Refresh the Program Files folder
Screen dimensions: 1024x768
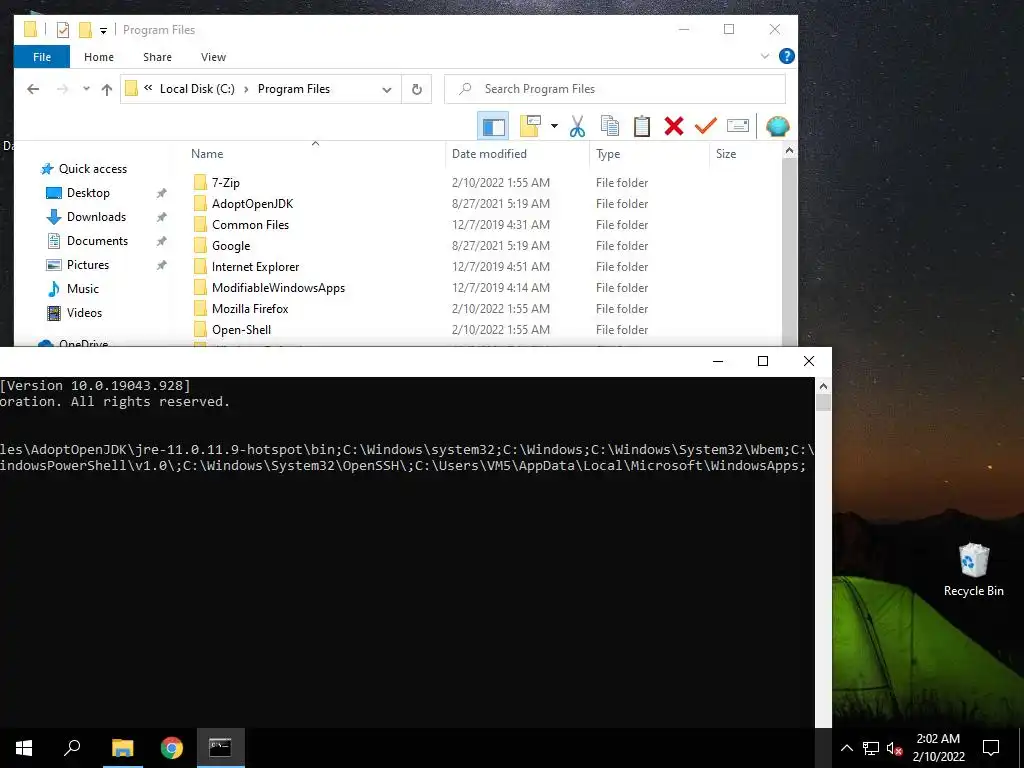tap(417, 89)
